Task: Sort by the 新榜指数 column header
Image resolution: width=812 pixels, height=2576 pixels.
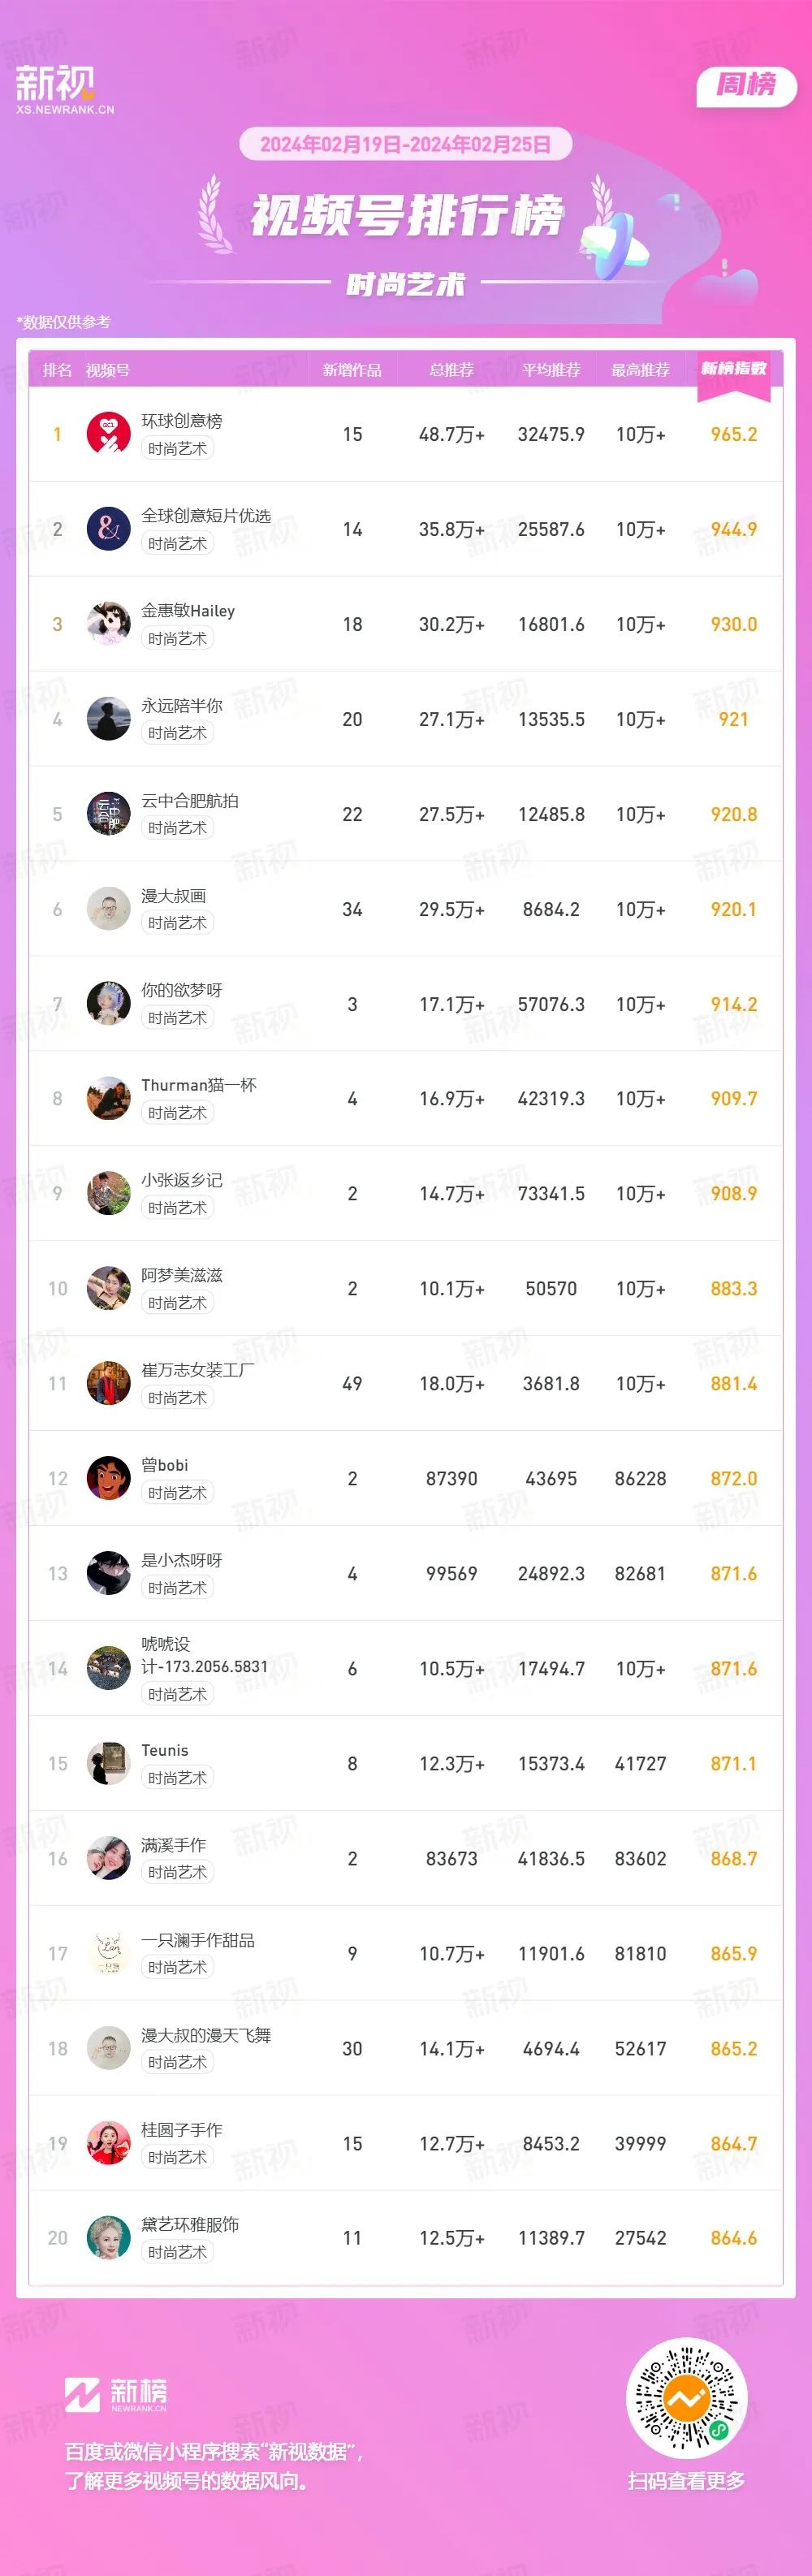Action: 733,369
